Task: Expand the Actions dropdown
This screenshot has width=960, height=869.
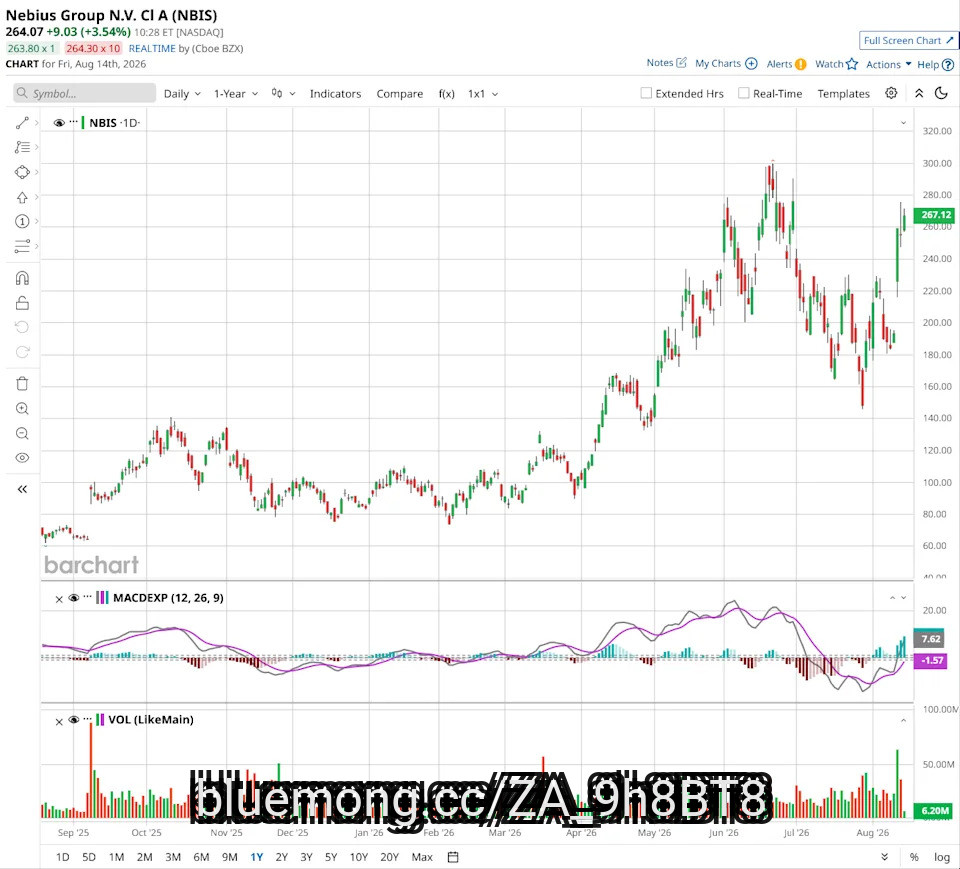Action: (888, 64)
